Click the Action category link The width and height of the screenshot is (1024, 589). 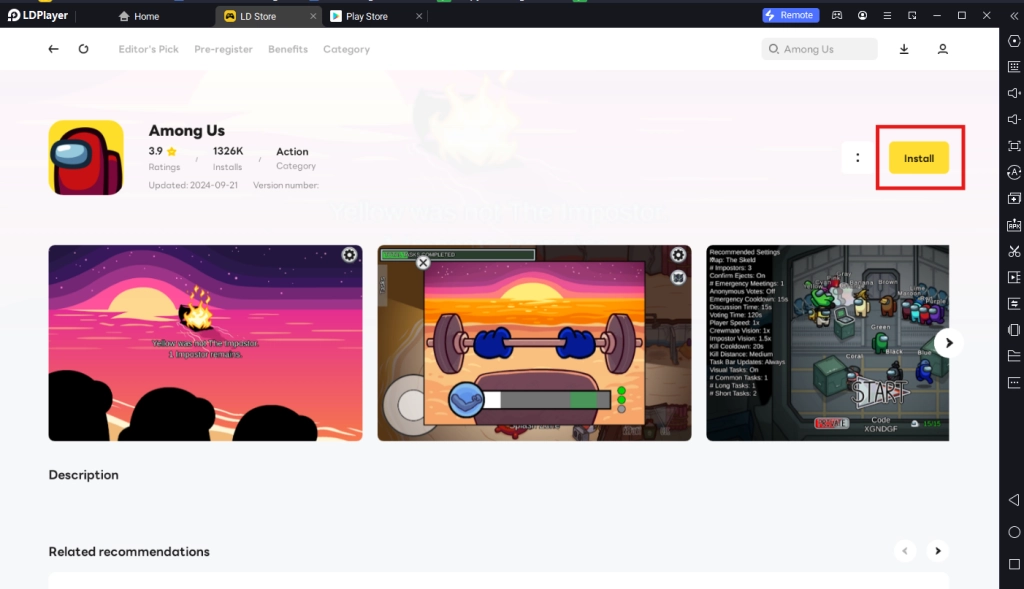292,151
